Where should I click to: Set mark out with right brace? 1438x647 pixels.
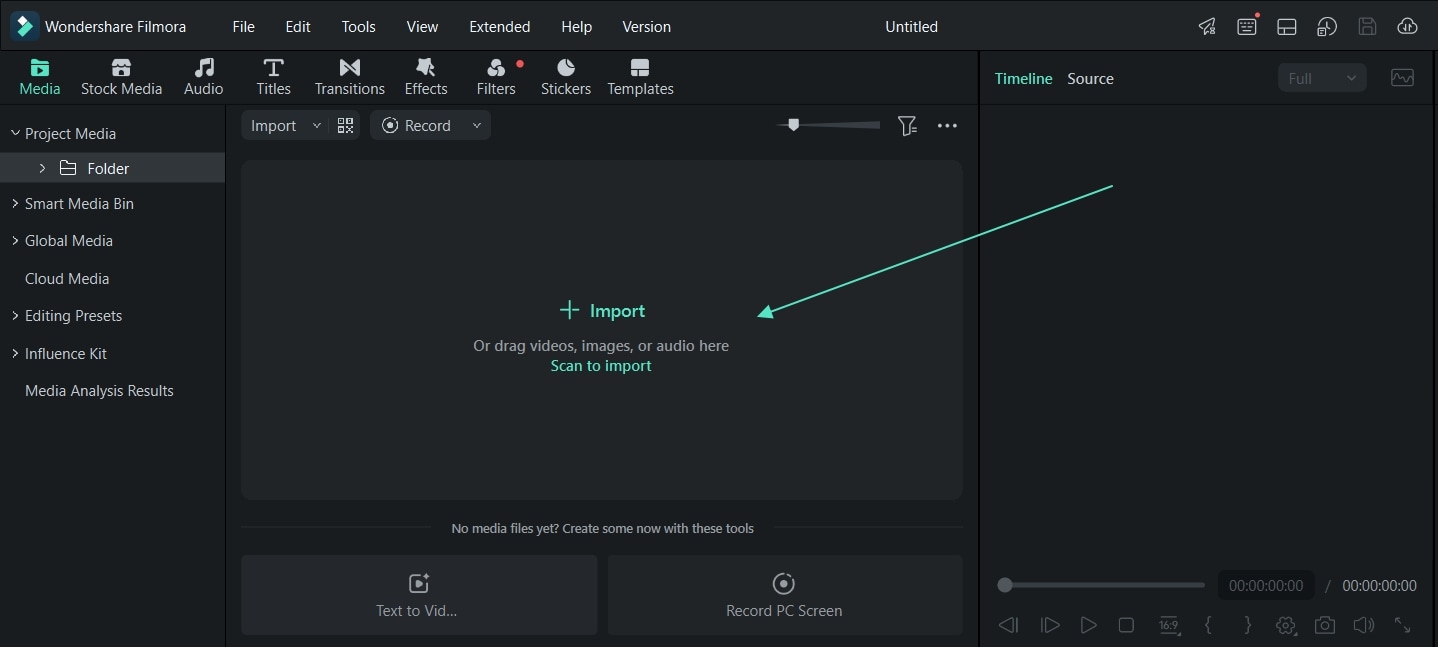click(x=1247, y=625)
